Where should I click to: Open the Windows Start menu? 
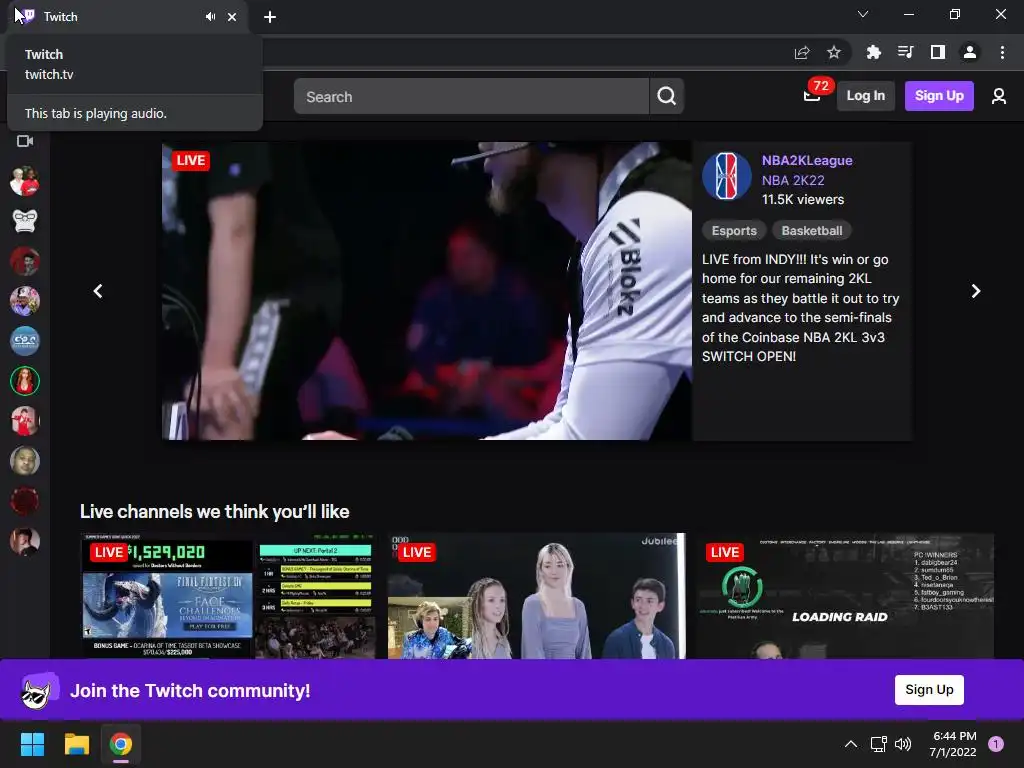click(x=32, y=744)
